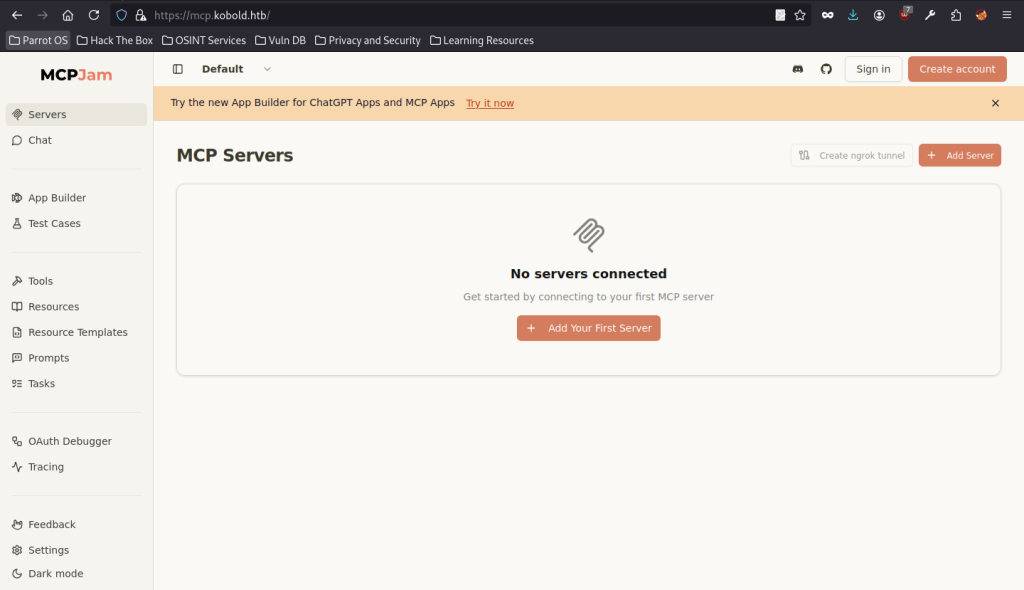The height and width of the screenshot is (590, 1024).
Task: Open Privacy and Security bookmarks folder
Action: tap(368, 41)
